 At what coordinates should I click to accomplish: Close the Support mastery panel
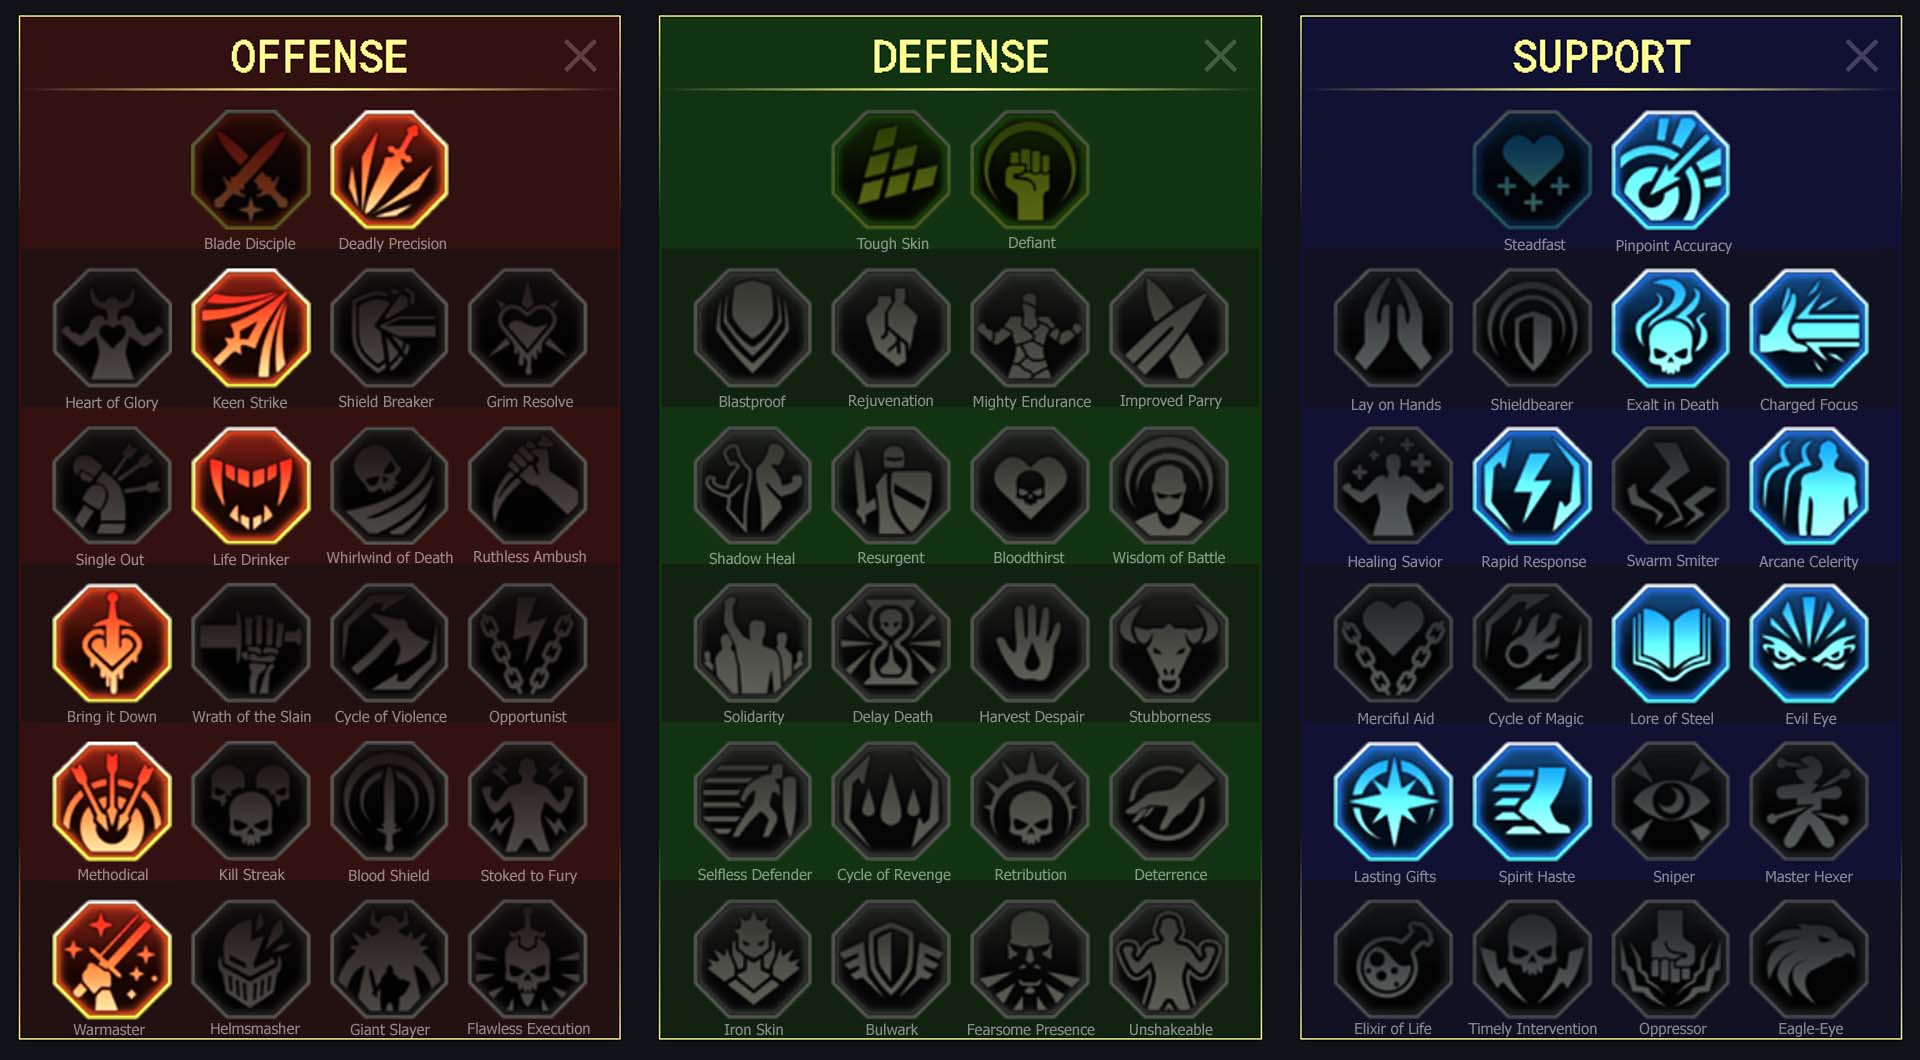[1861, 56]
